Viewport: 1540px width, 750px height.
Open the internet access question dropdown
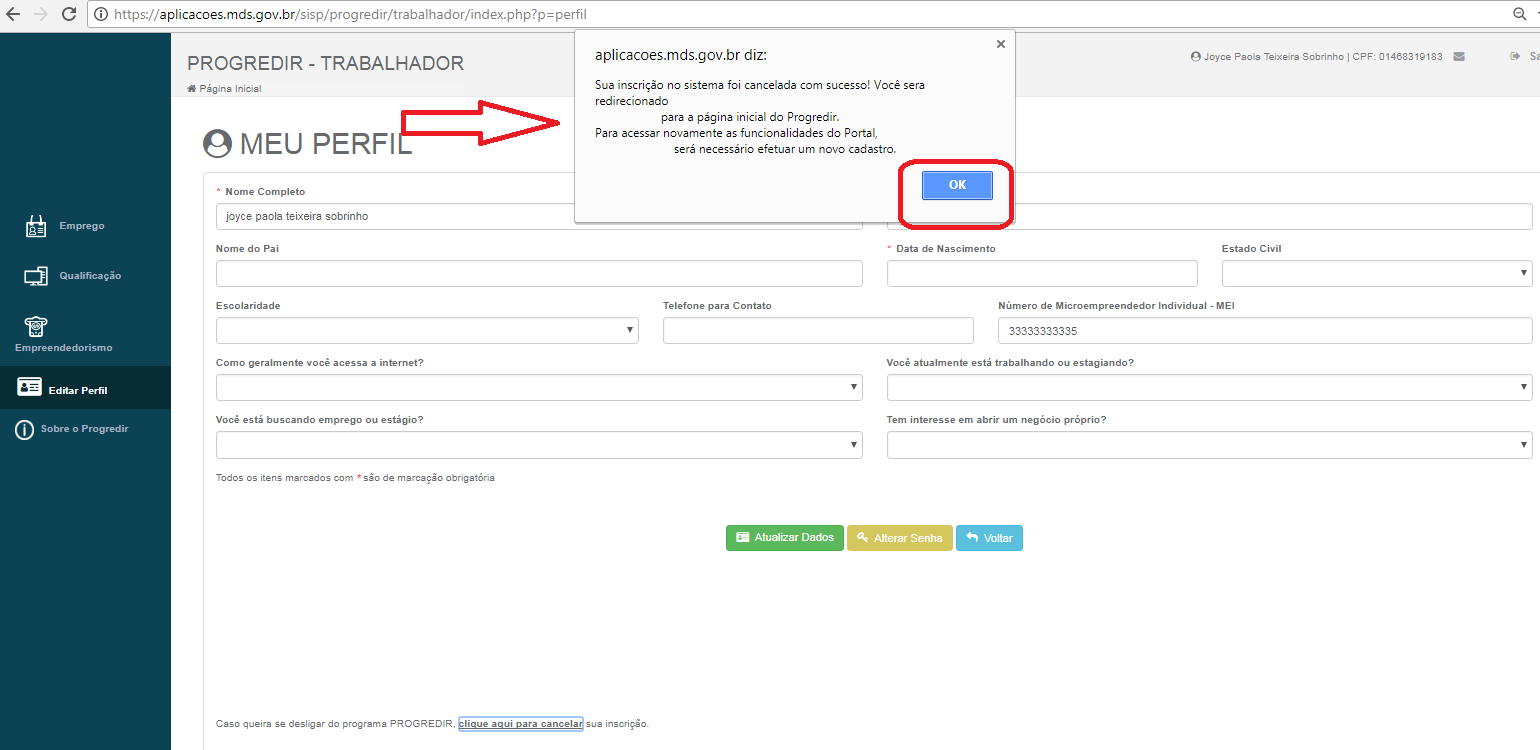coord(539,388)
